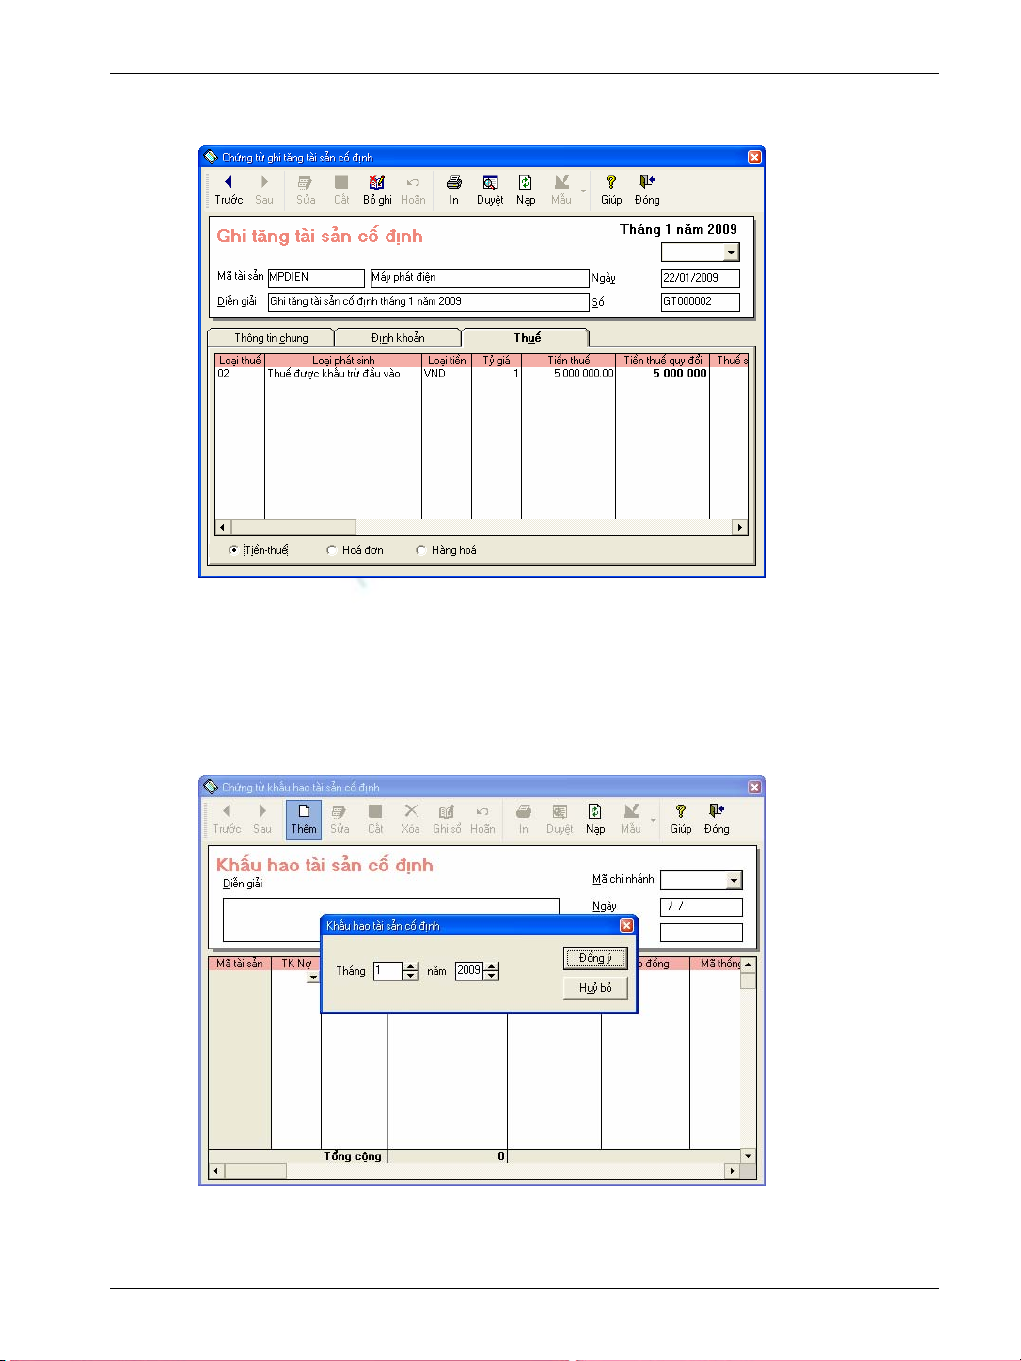Click the Giúp help icon in top window
This screenshot has height=1361, width=1021.
611,183
